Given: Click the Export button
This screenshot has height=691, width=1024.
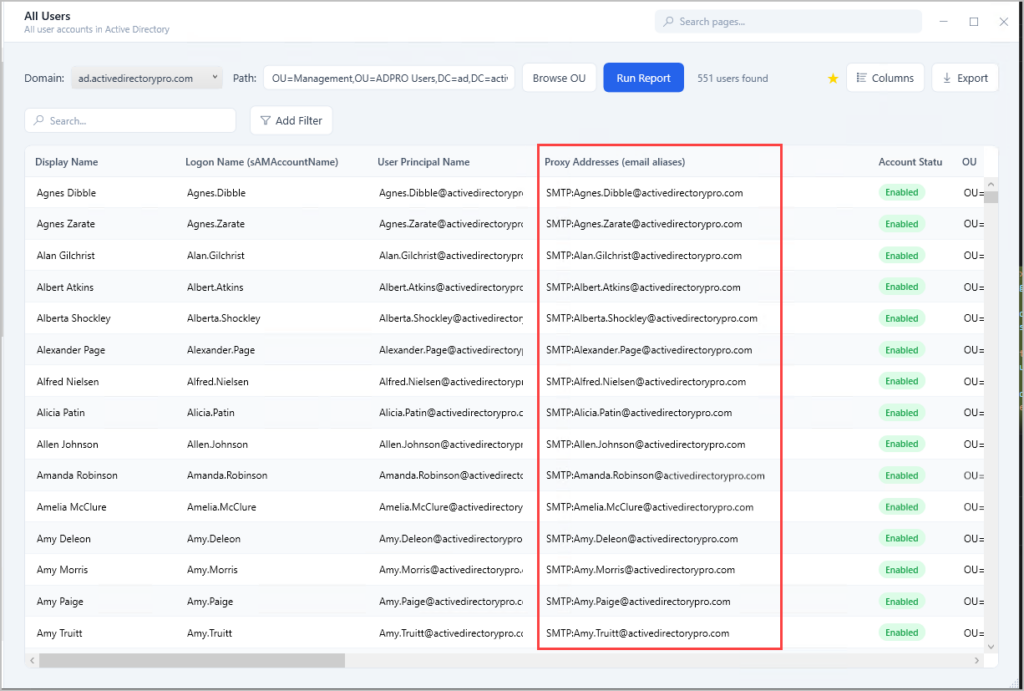Looking at the screenshot, I should pyautogui.click(x=965, y=78).
